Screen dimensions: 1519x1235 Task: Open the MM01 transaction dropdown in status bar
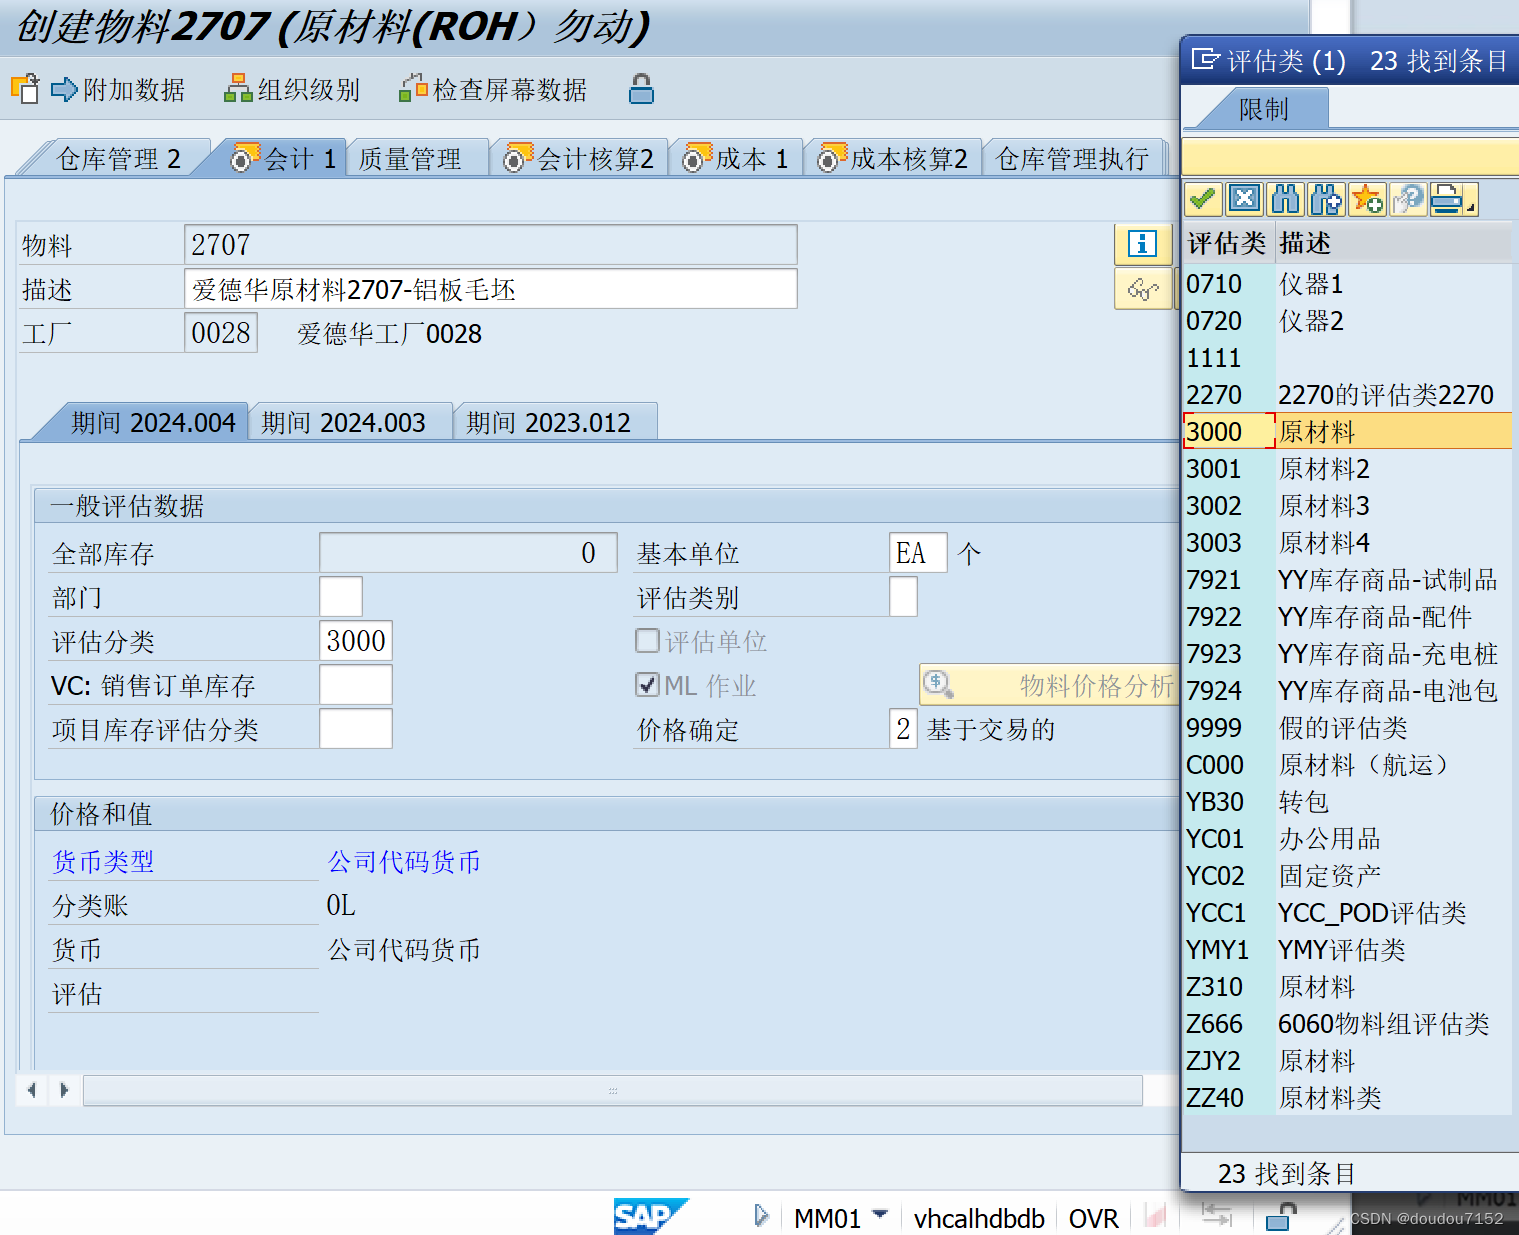coord(880,1215)
